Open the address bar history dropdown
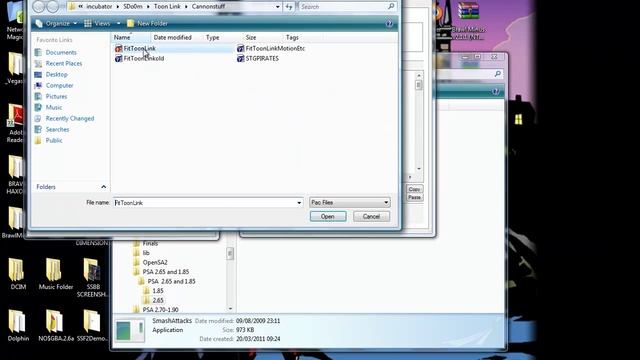640x360 pixels. tap(278, 7)
